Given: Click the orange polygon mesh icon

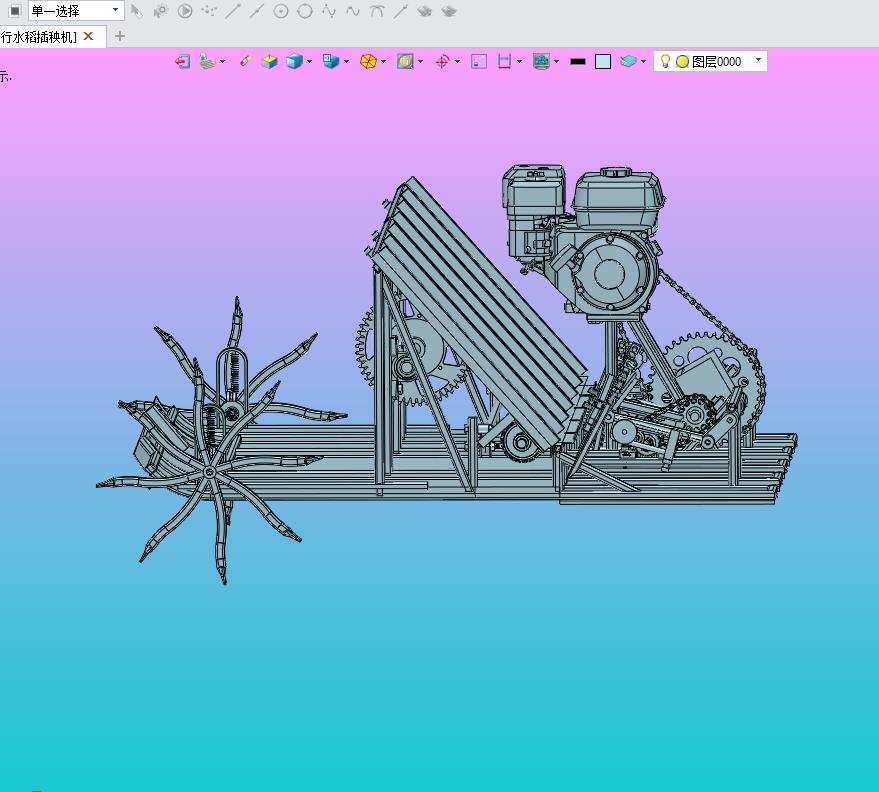Looking at the screenshot, I should pyautogui.click(x=368, y=61).
